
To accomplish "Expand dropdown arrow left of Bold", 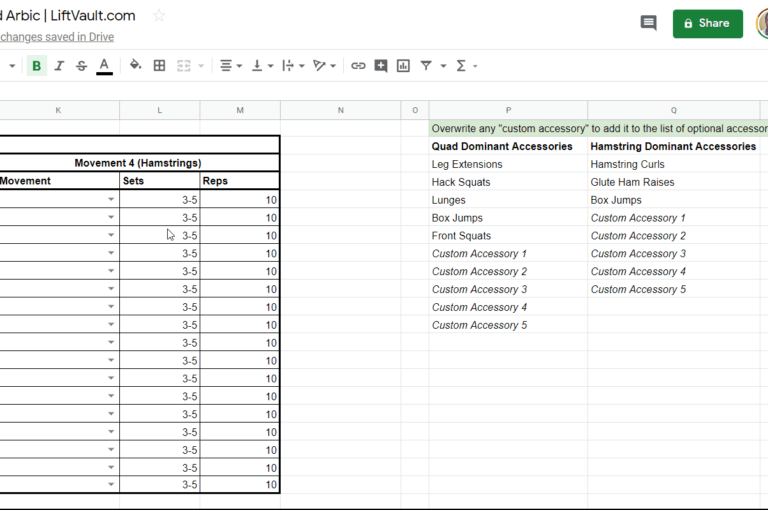I will (x=12, y=66).
